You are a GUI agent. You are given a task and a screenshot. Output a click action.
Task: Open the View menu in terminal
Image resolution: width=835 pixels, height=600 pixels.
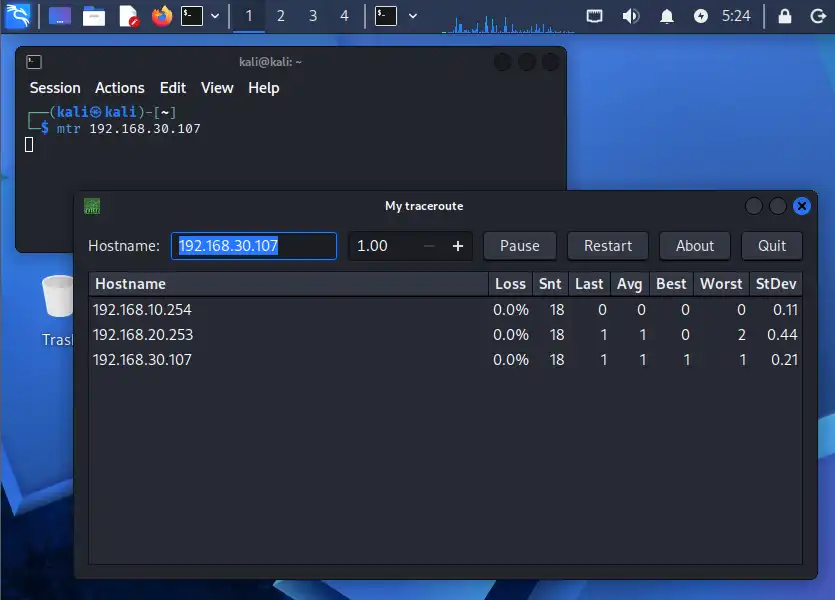[217, 88]
